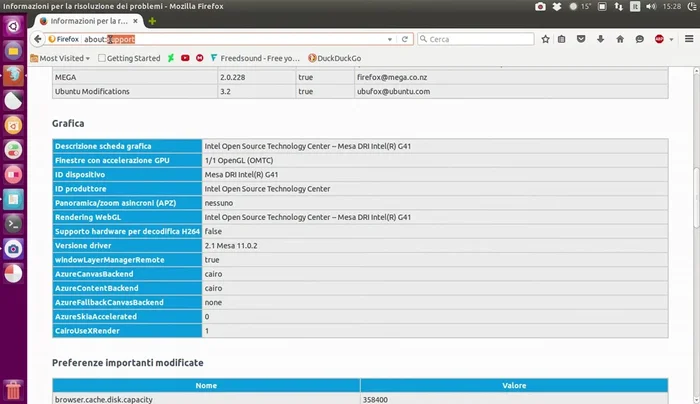Open the session power menu
Screen dimensions: 700x404
click(693, 6)
